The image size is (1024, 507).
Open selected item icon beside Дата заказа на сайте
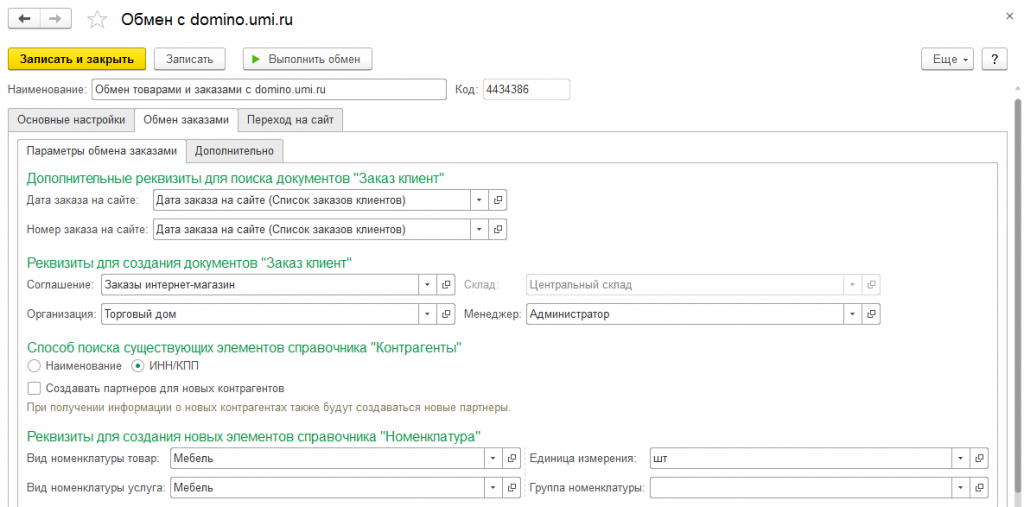[498, 200]
